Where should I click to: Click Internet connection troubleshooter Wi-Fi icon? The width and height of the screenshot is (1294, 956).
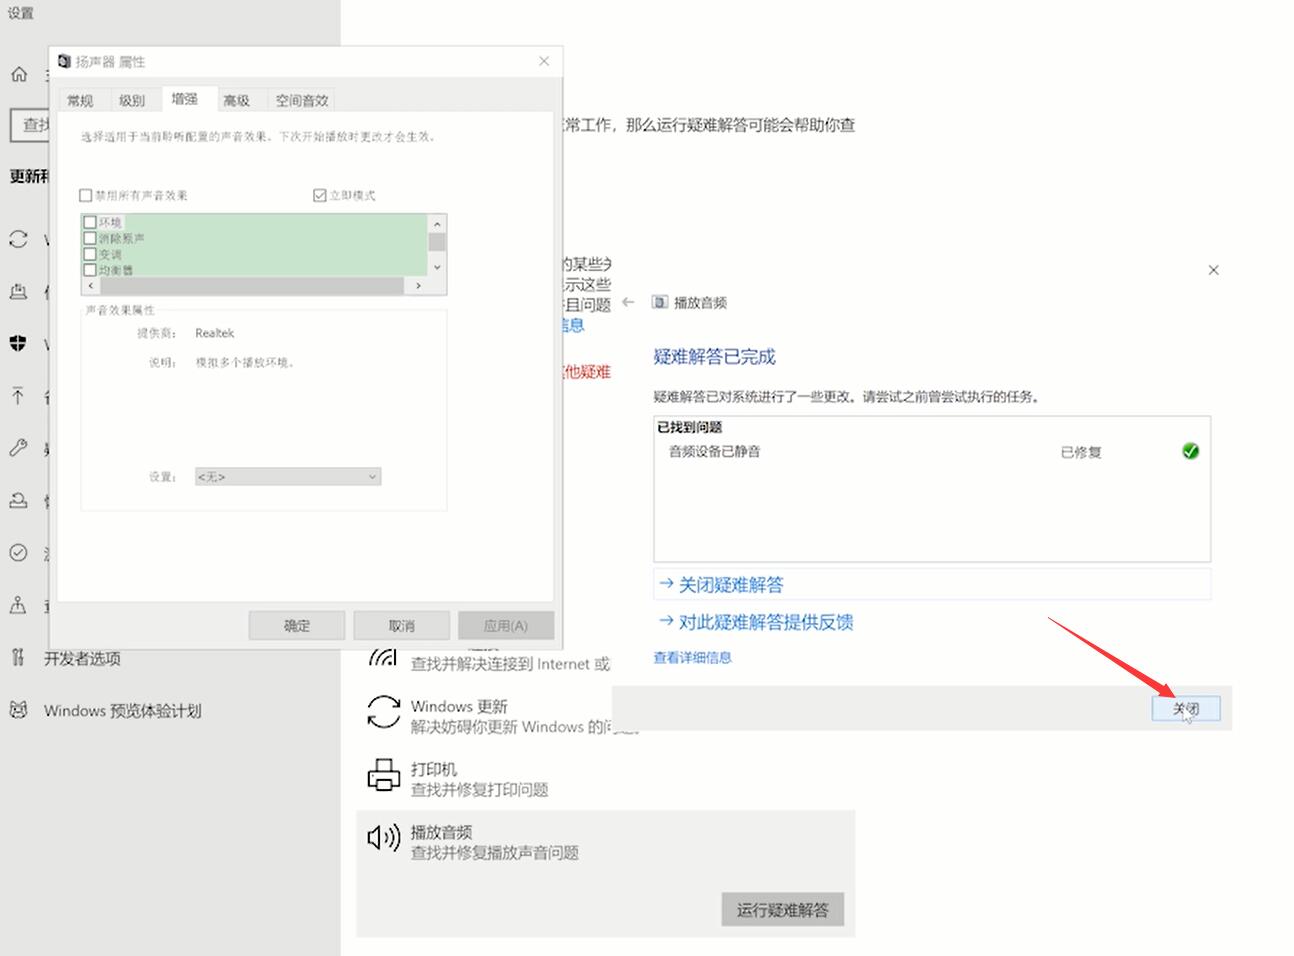pyautogui.click(x=384, y=657)
